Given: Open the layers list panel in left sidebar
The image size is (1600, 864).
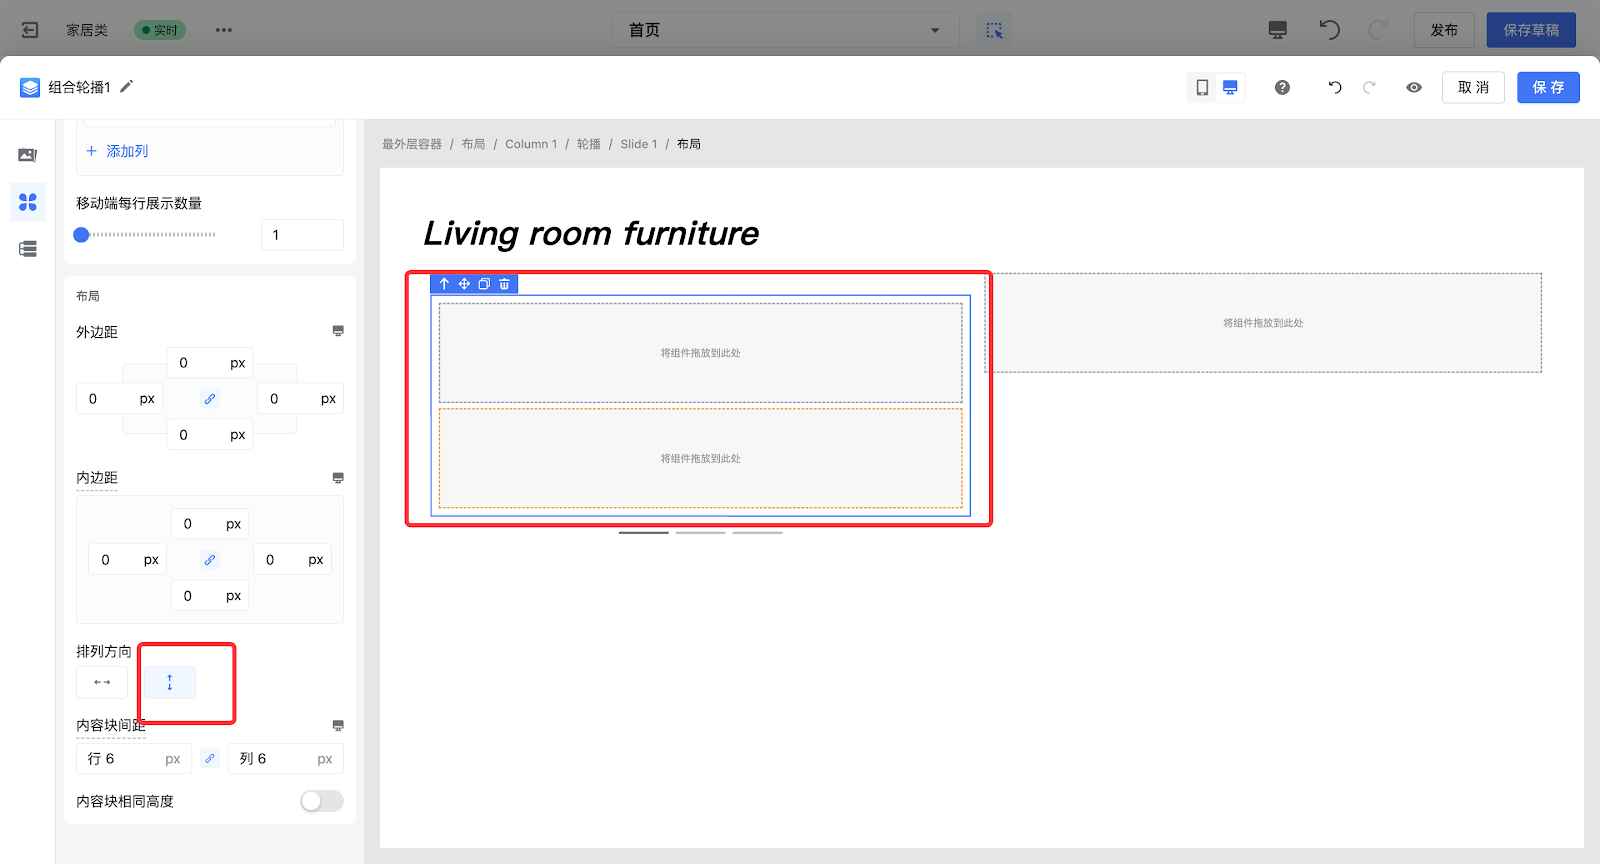Looking at the screenshot, I should (28, 249).
